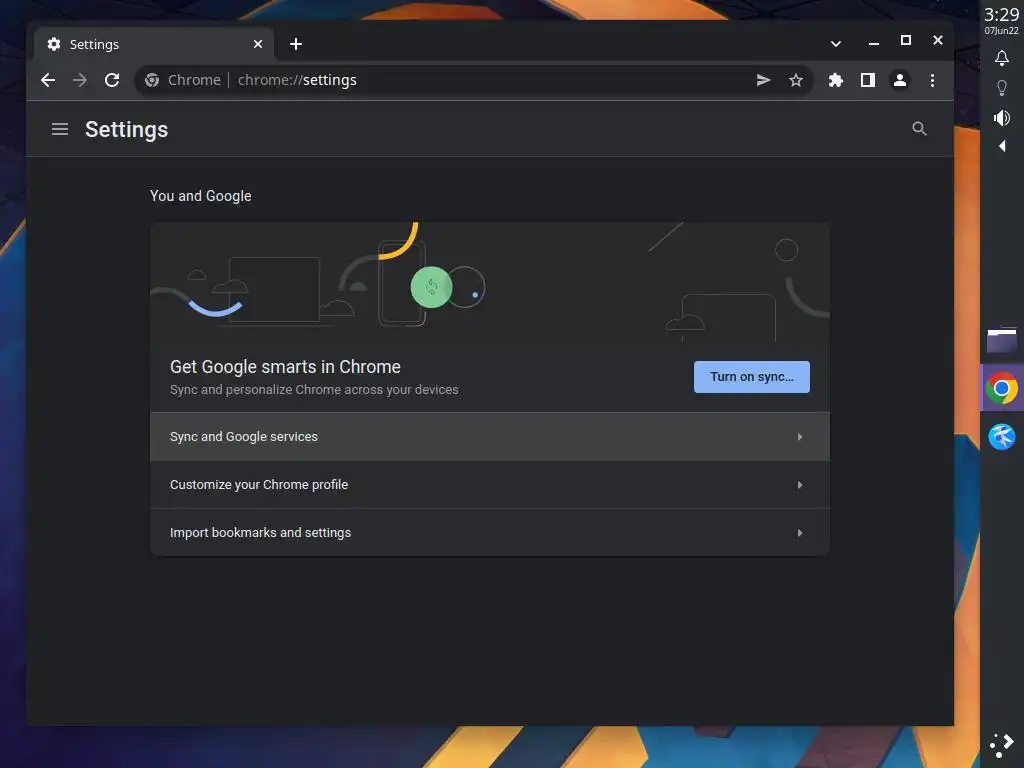Click the 'You and Google' heading

point(200,196)
